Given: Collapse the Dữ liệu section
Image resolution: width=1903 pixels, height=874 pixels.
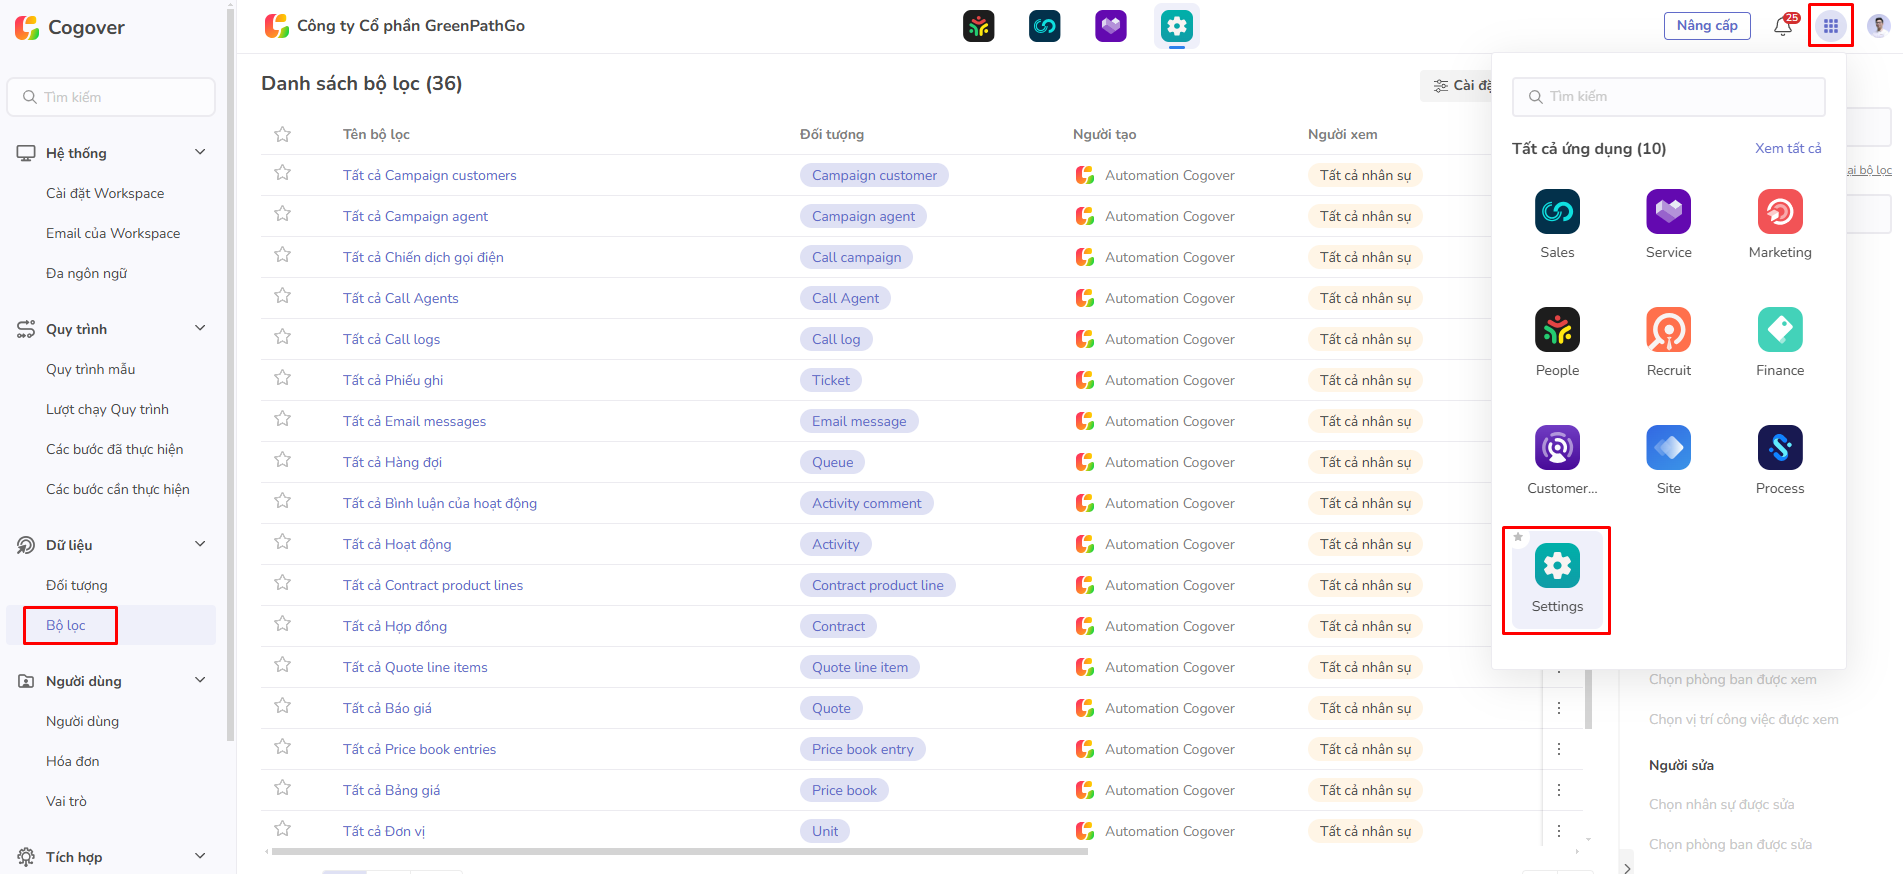Looking at the screenshot, I should pos(200,544).
